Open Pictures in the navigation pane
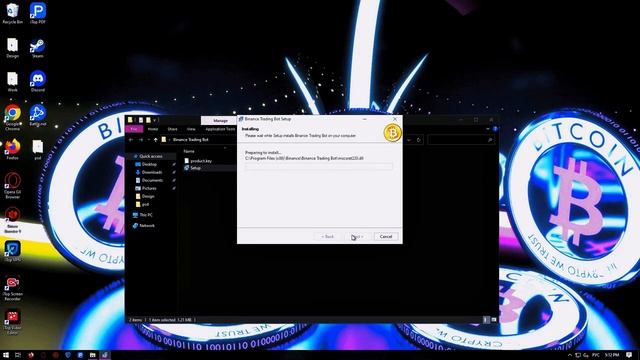 coord(149,188)
